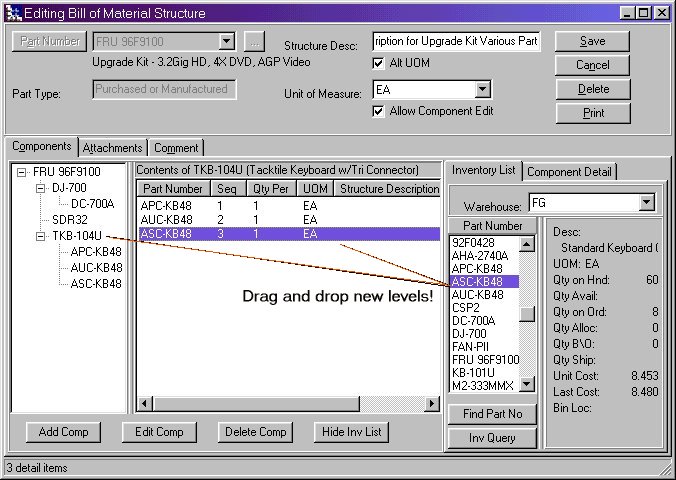Screen dimensions: 676x480
Task: Click the ellipsis browse button beside Part Number
Action: click(x=255, y=42)
